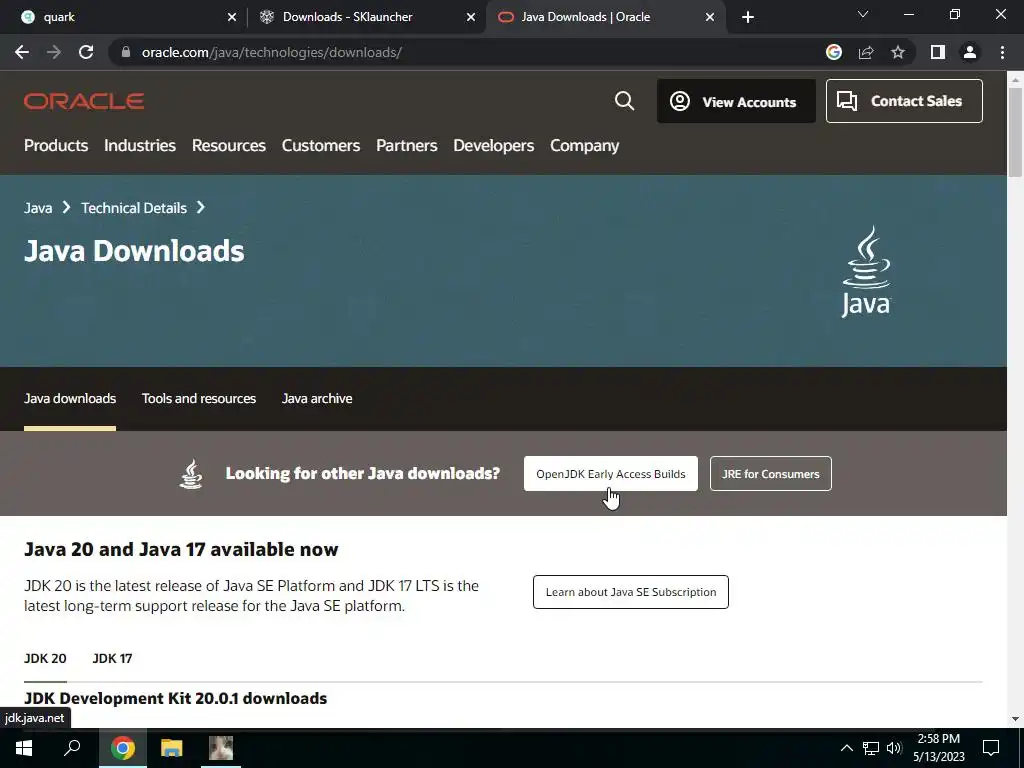Open the Customers menu

pos(321,146)
